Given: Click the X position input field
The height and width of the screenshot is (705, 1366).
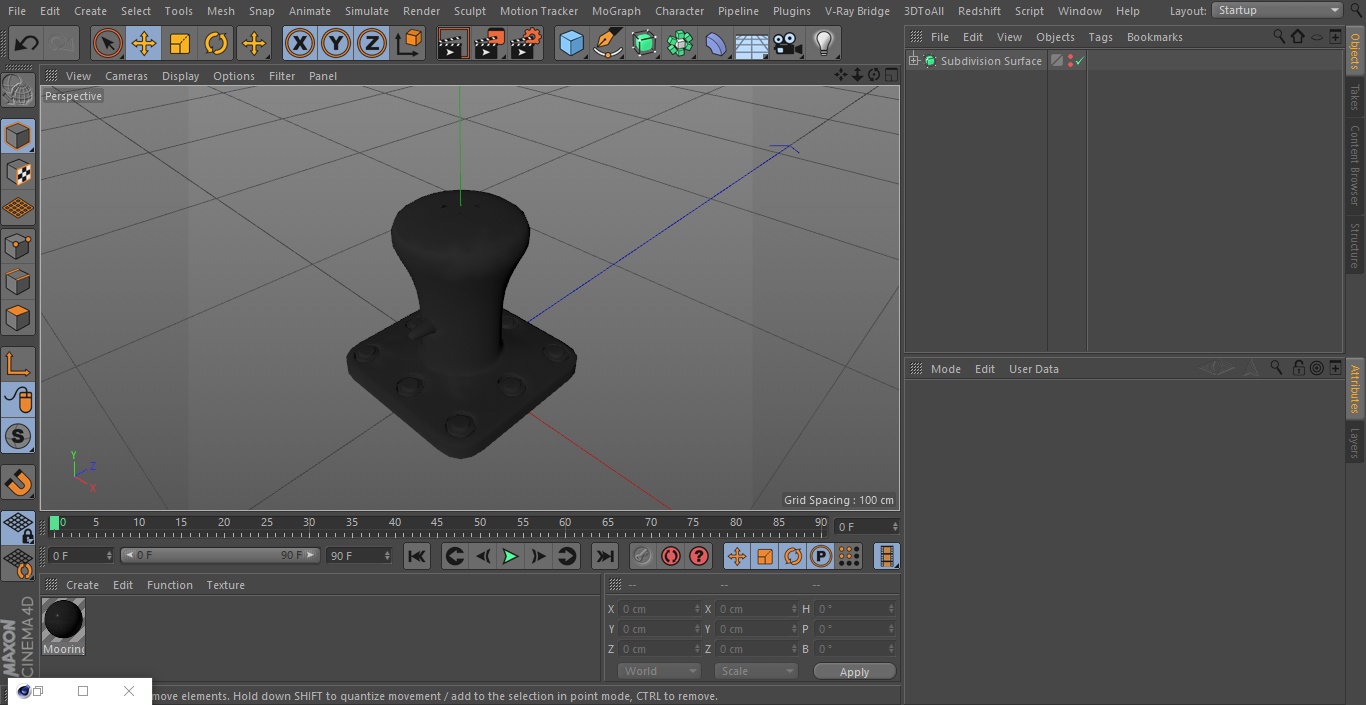Looking at the screenshot, I should pos(660,609).
